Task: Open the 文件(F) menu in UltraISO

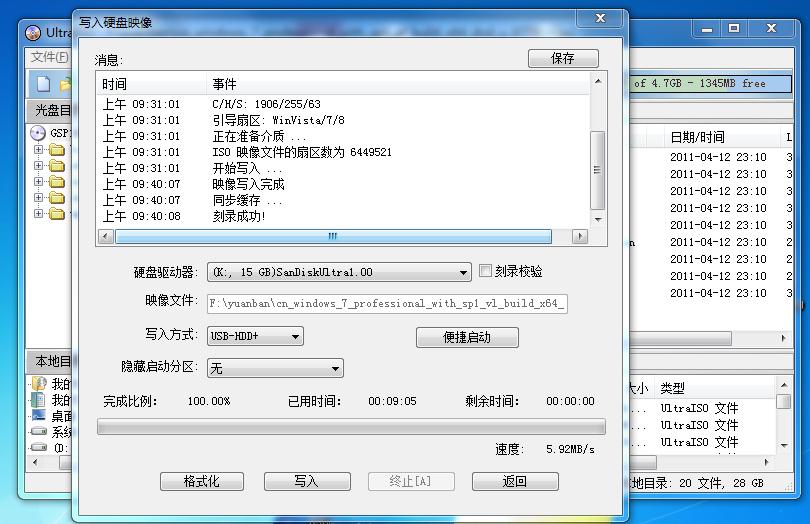Action: (49, 57)
